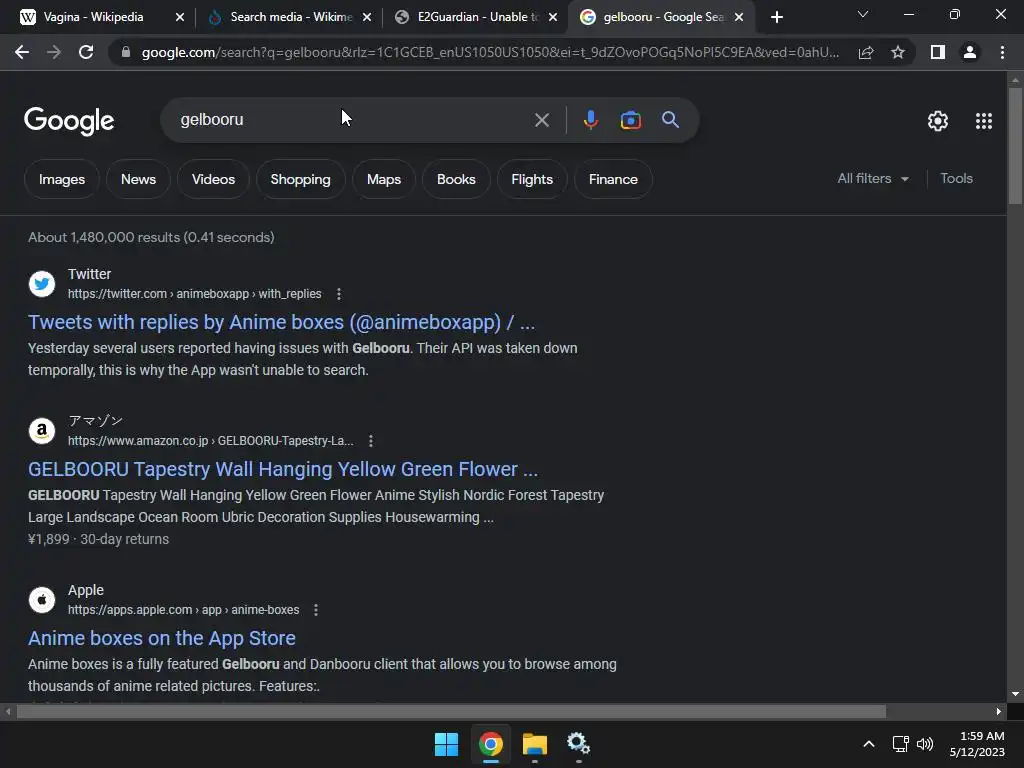
Task: Show hidden system tray icons
Action: [x=869, y=744]
